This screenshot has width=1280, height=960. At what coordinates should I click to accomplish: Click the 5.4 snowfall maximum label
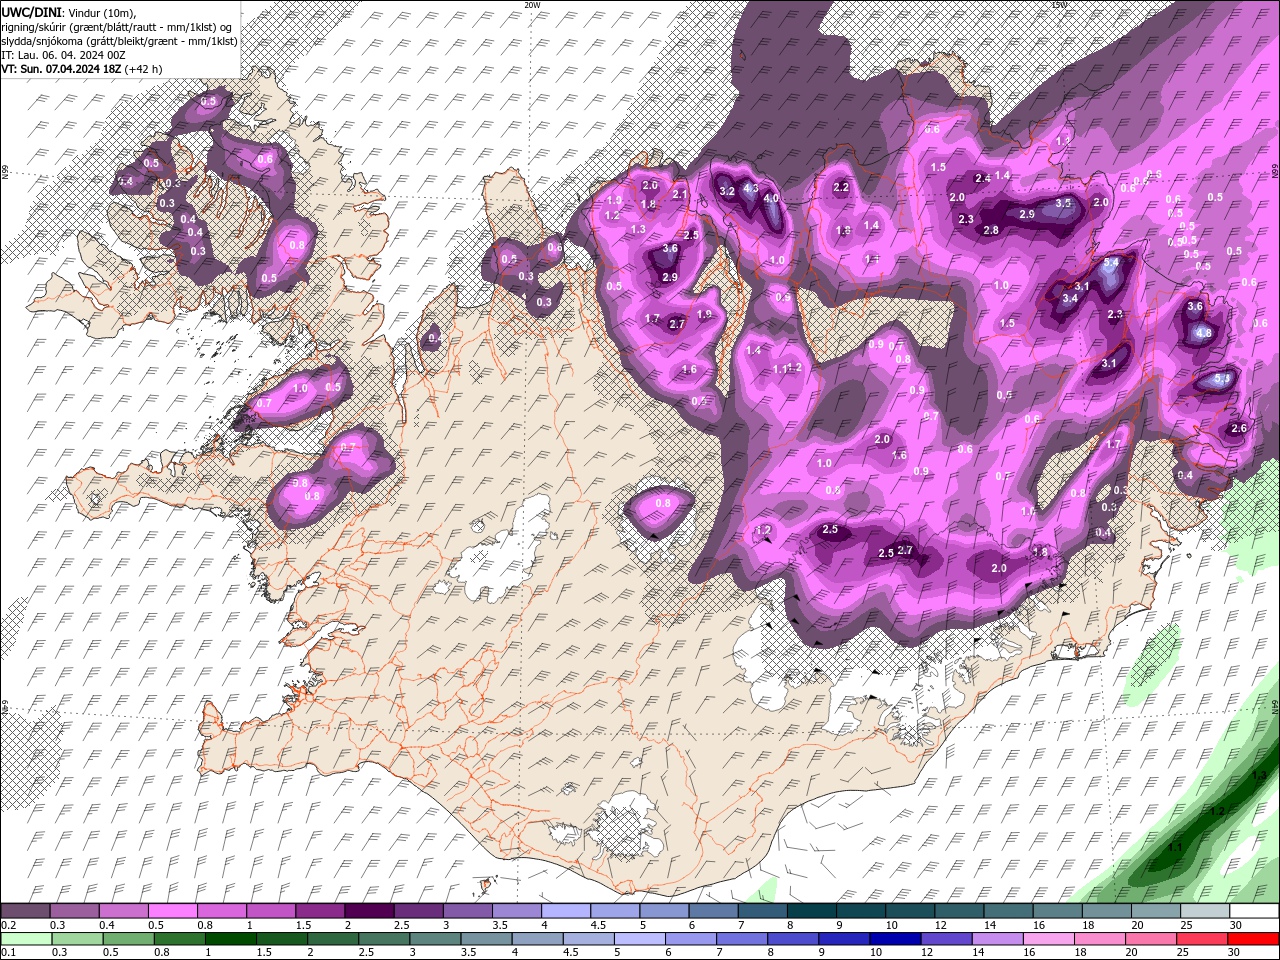click(x=1111, y=264)
